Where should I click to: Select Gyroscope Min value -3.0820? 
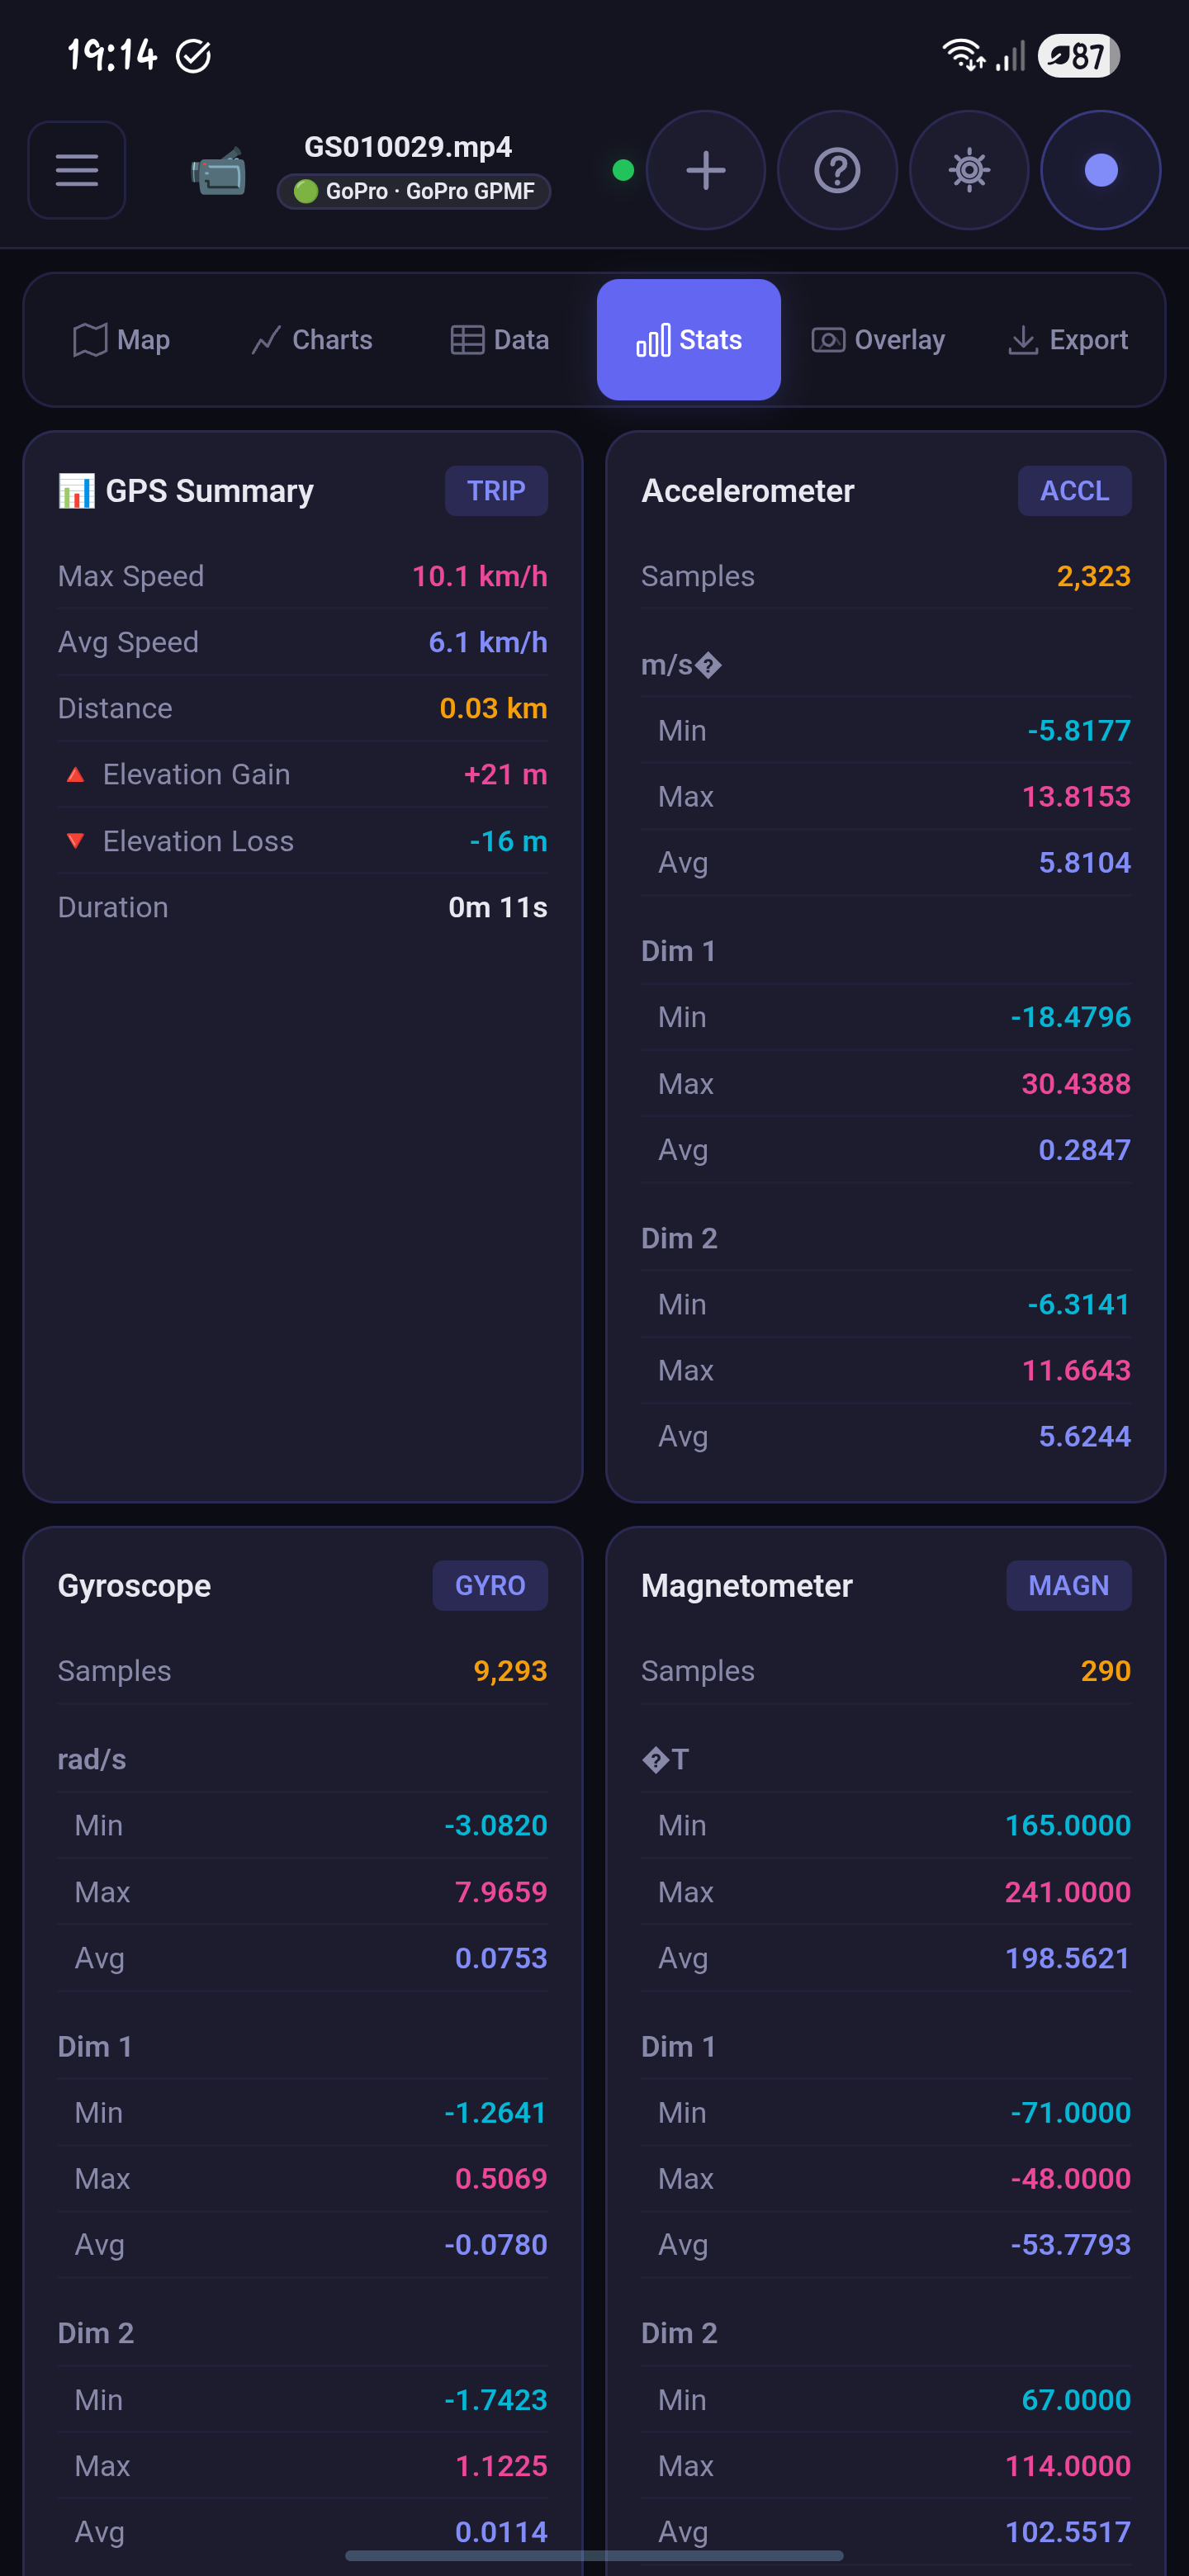pyautogui.click(x=496, y=1825)
